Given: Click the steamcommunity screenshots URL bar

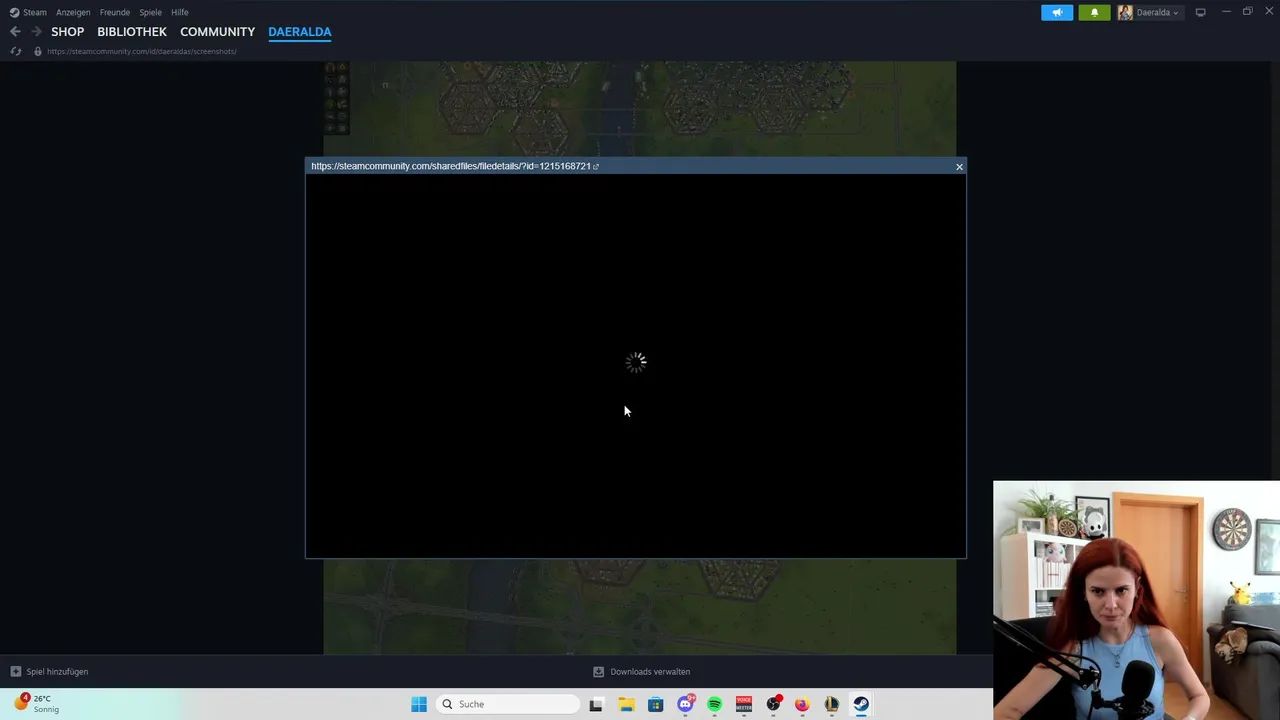Looking at the screenshot, I should click(142, 51).
